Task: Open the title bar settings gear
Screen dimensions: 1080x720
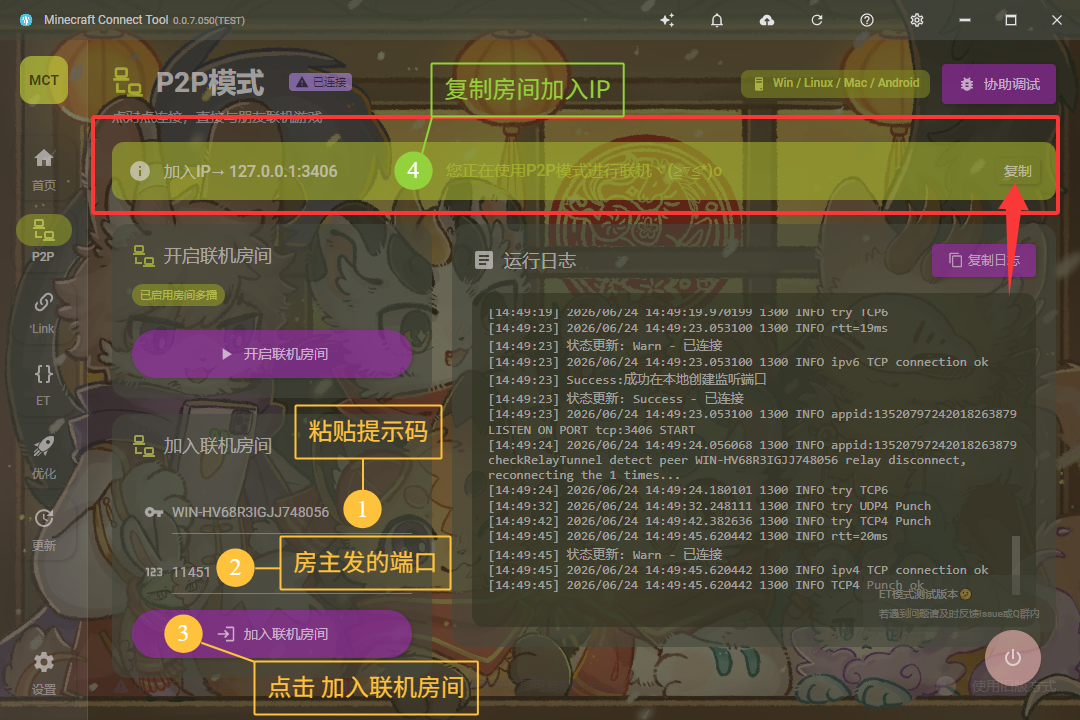Action: 917,20
